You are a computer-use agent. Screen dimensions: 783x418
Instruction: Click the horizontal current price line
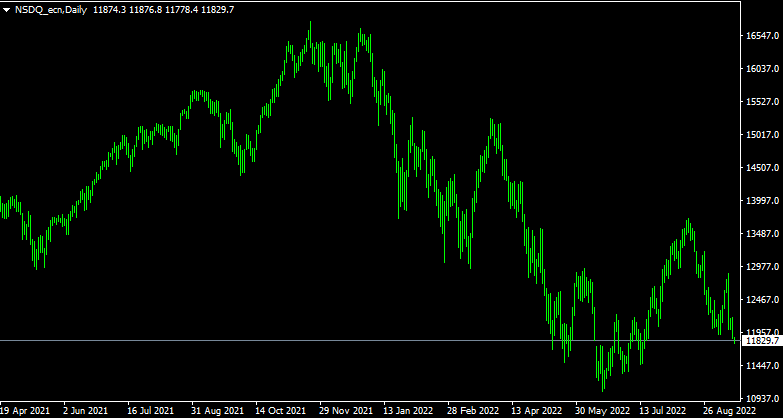pos(370,341)
